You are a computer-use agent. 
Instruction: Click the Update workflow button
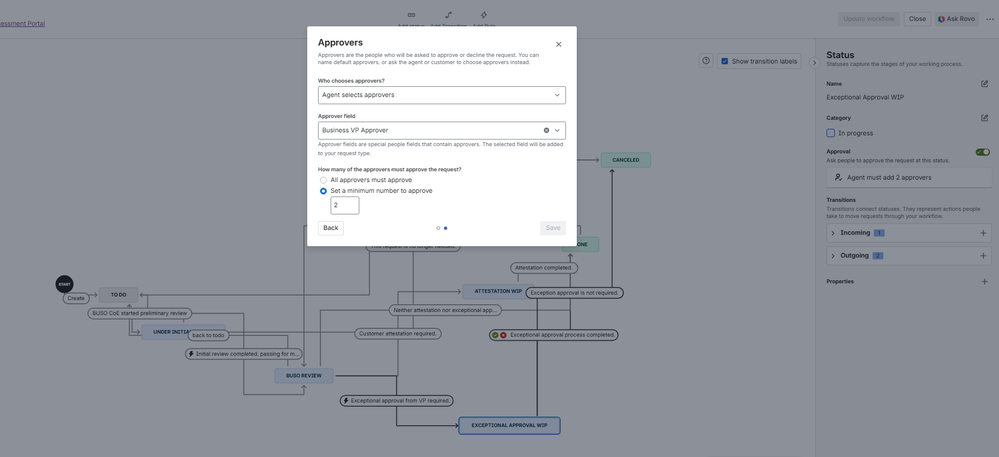pos(868,19)
